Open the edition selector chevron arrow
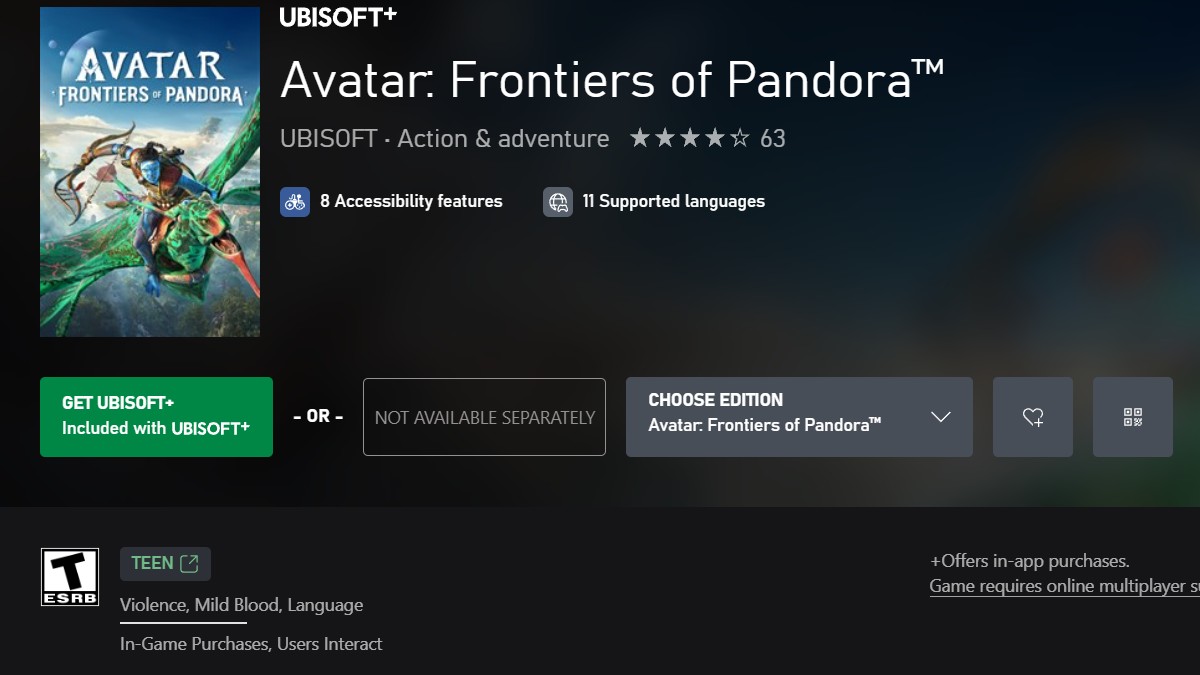 click(x=938, y=416)
